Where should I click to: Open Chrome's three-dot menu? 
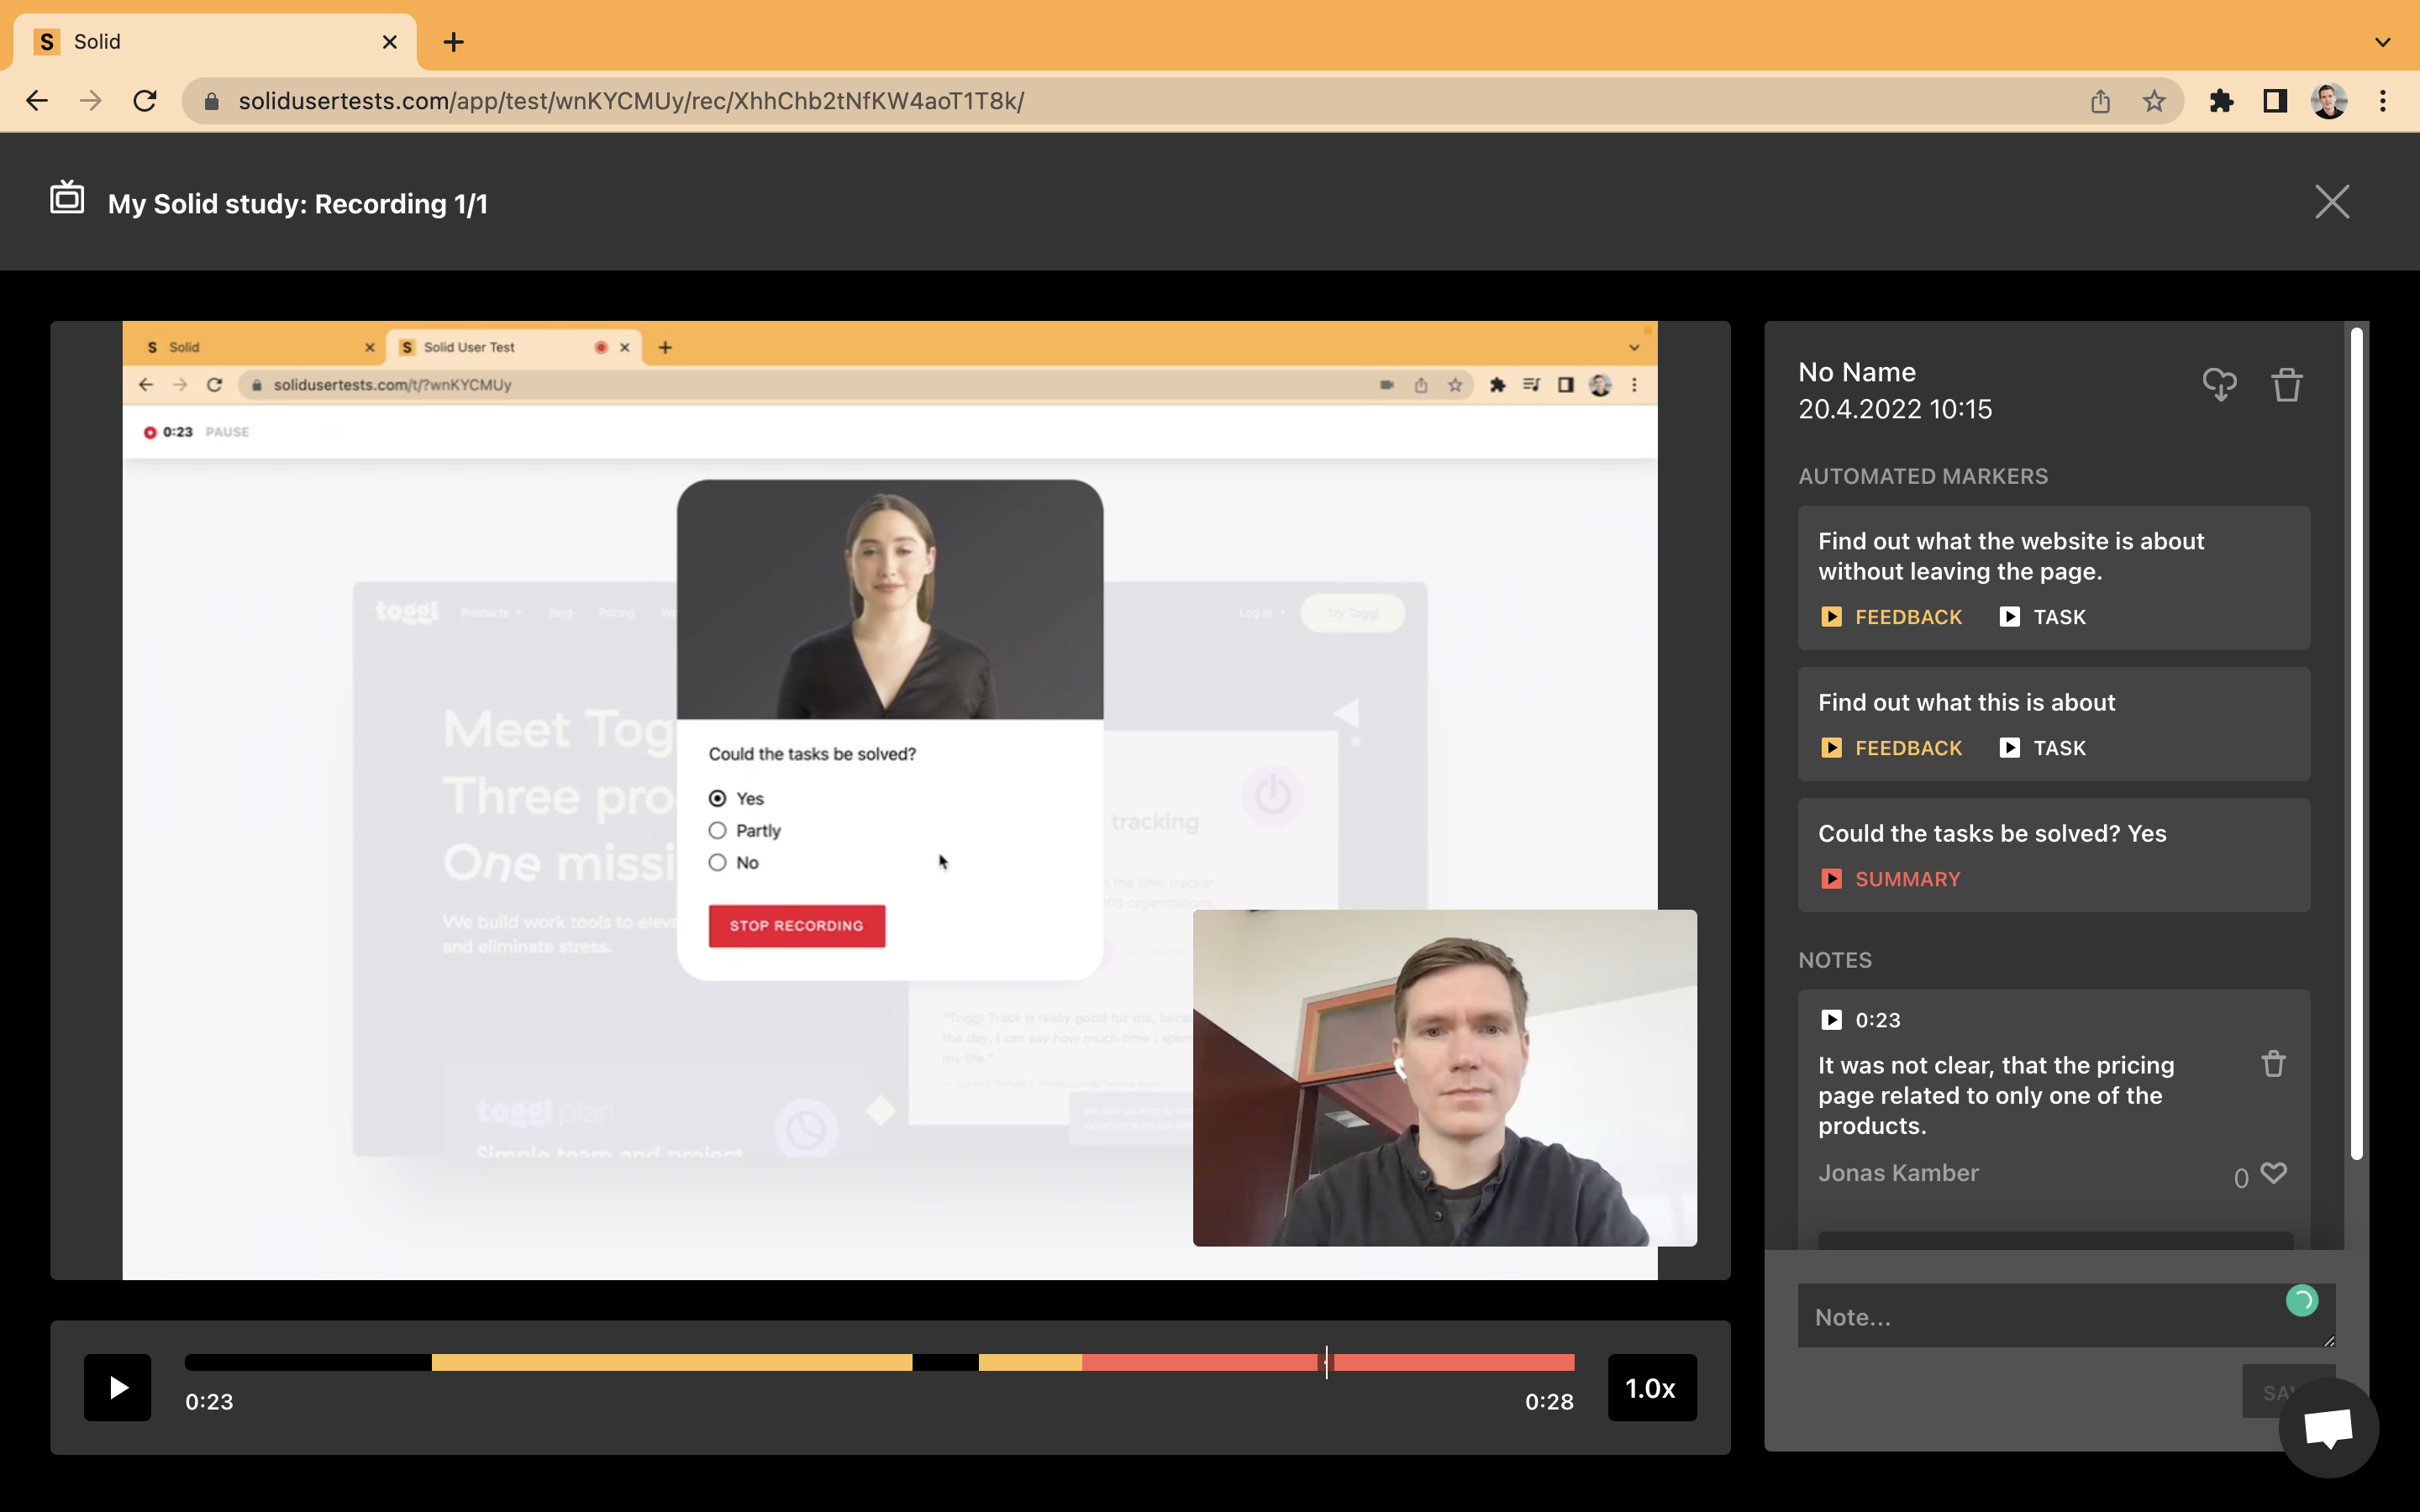tap(2383, 100)
